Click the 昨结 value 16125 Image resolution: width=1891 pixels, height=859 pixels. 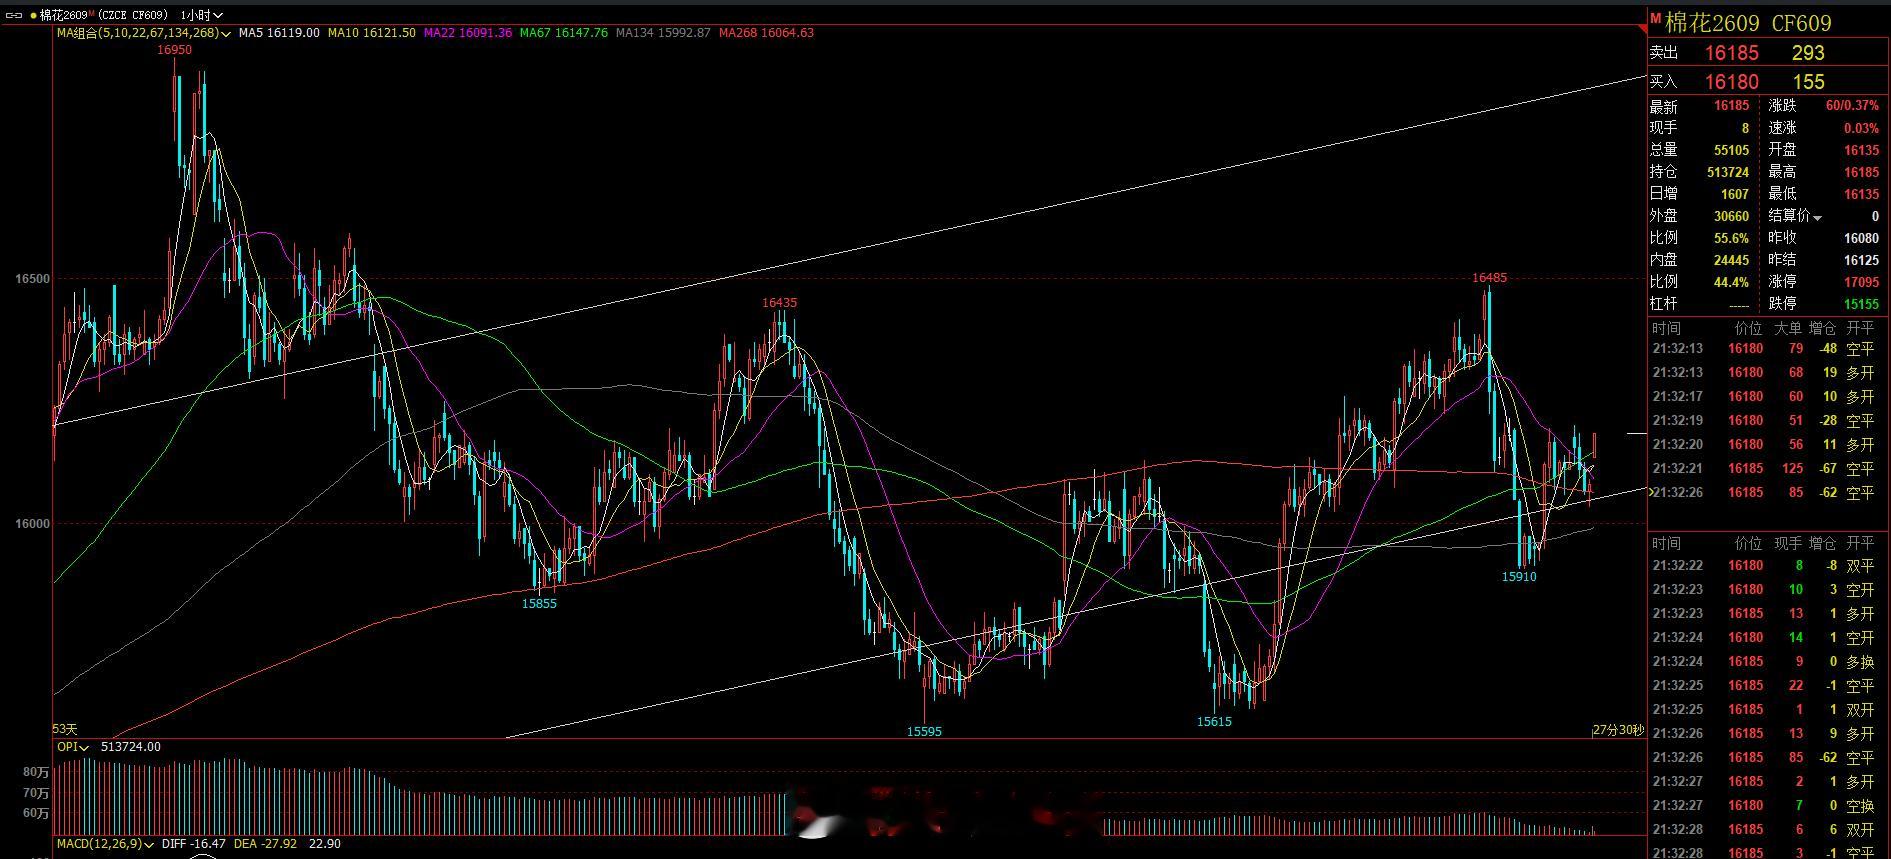click(1862, 260)
